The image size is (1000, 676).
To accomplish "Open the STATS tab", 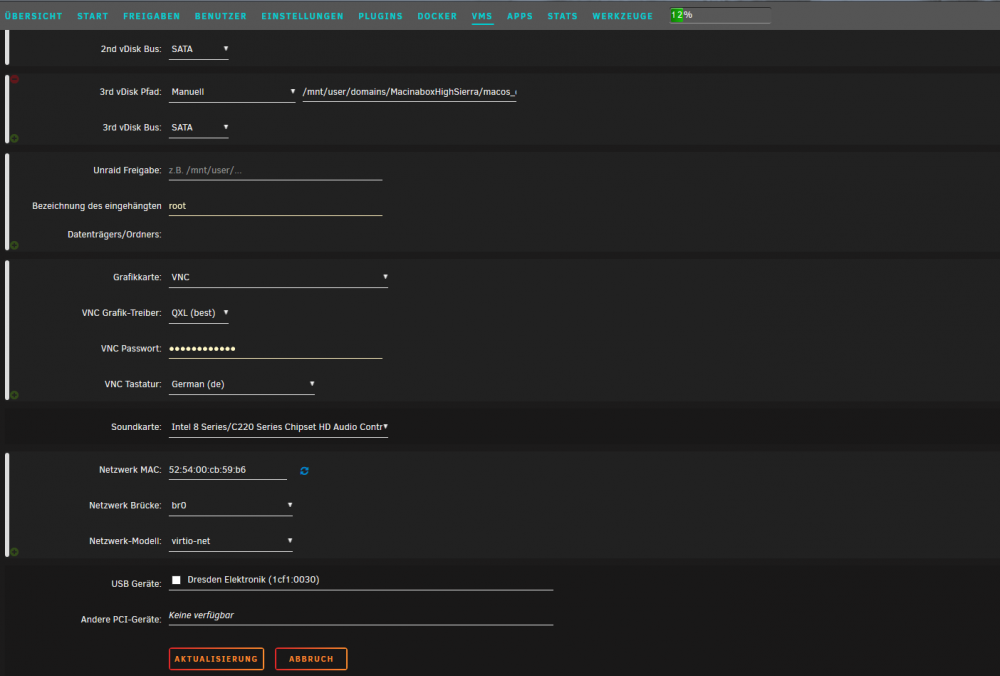I will tap(562, 16).
